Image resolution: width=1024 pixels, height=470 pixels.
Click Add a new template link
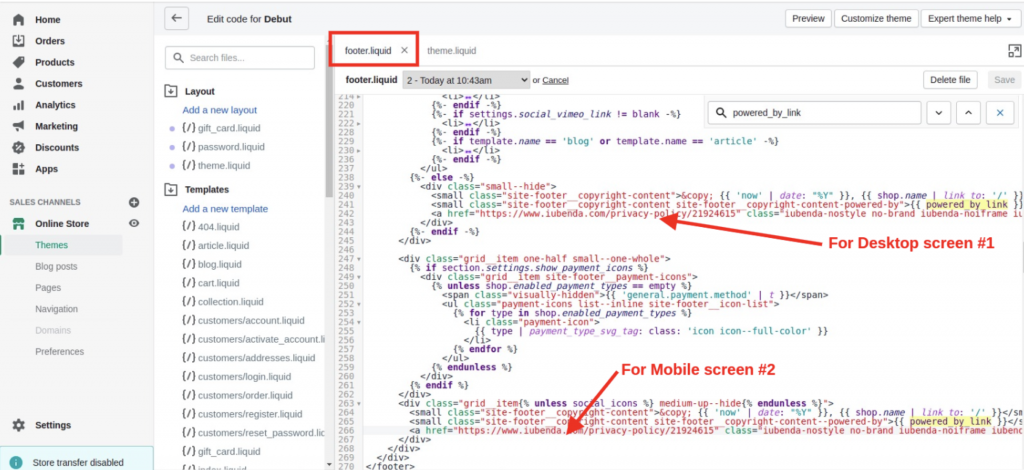click(x=225, y=208)
